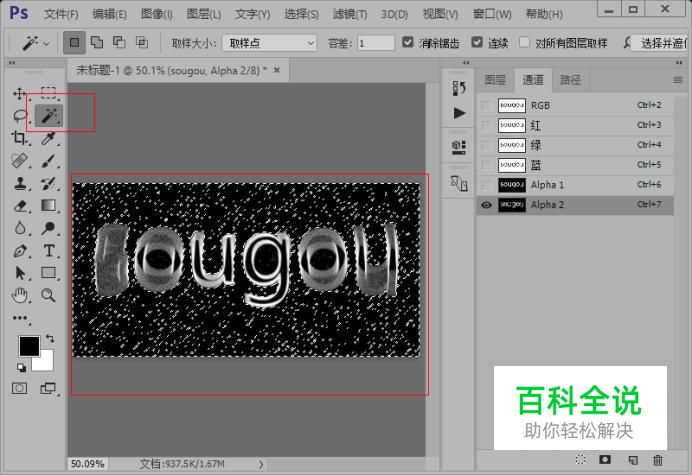The image size is (692, 475).
Task: Expand status bar info arrow
Action: pos(261,464)
